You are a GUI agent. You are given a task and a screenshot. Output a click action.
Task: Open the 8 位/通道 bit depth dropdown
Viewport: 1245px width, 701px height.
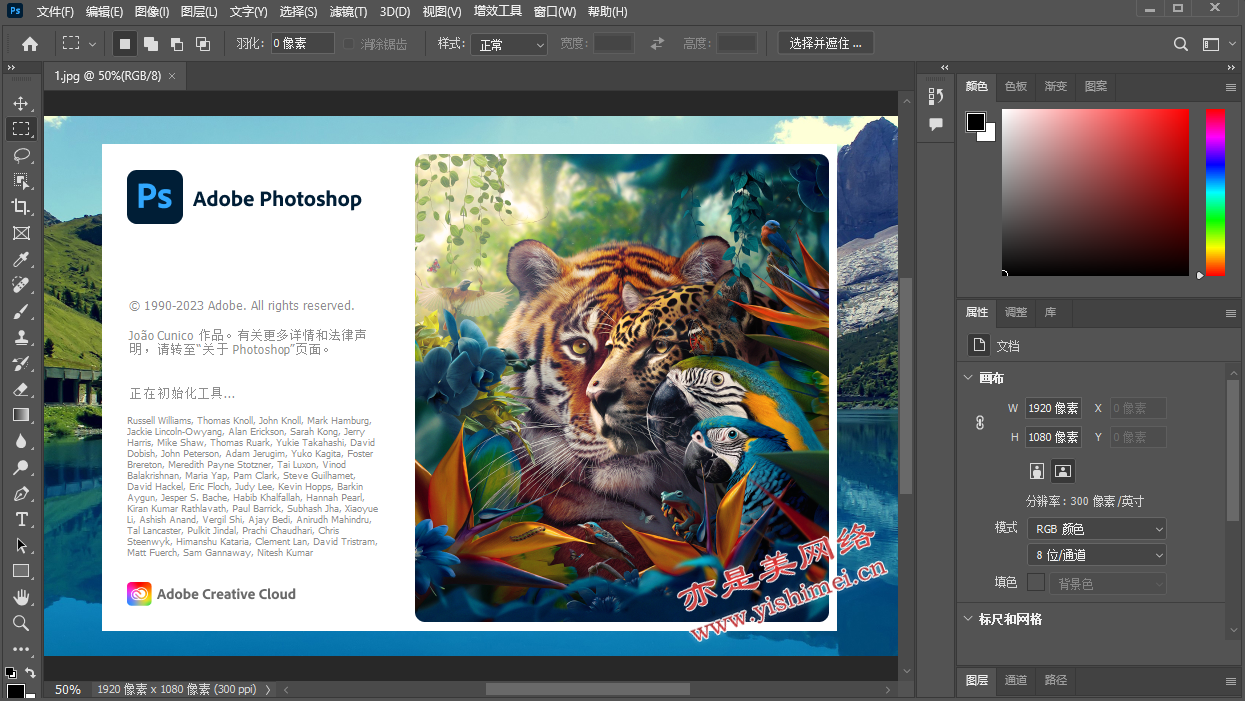(1097, 554)
